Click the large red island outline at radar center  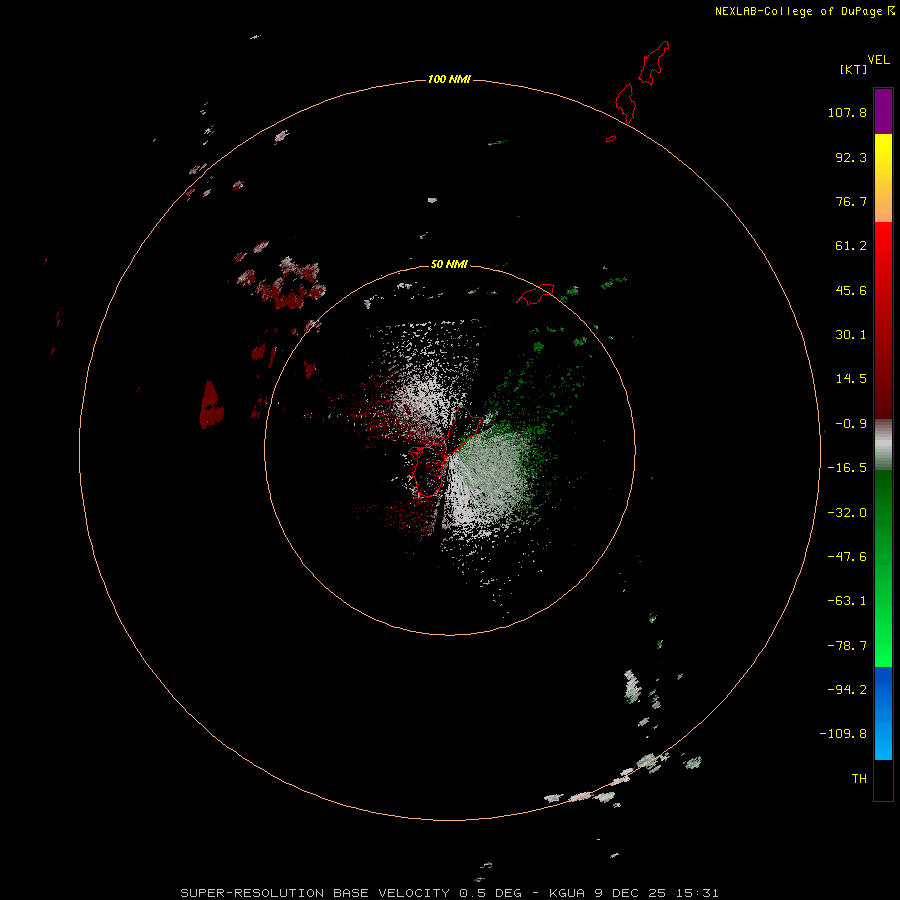(446, 451)
